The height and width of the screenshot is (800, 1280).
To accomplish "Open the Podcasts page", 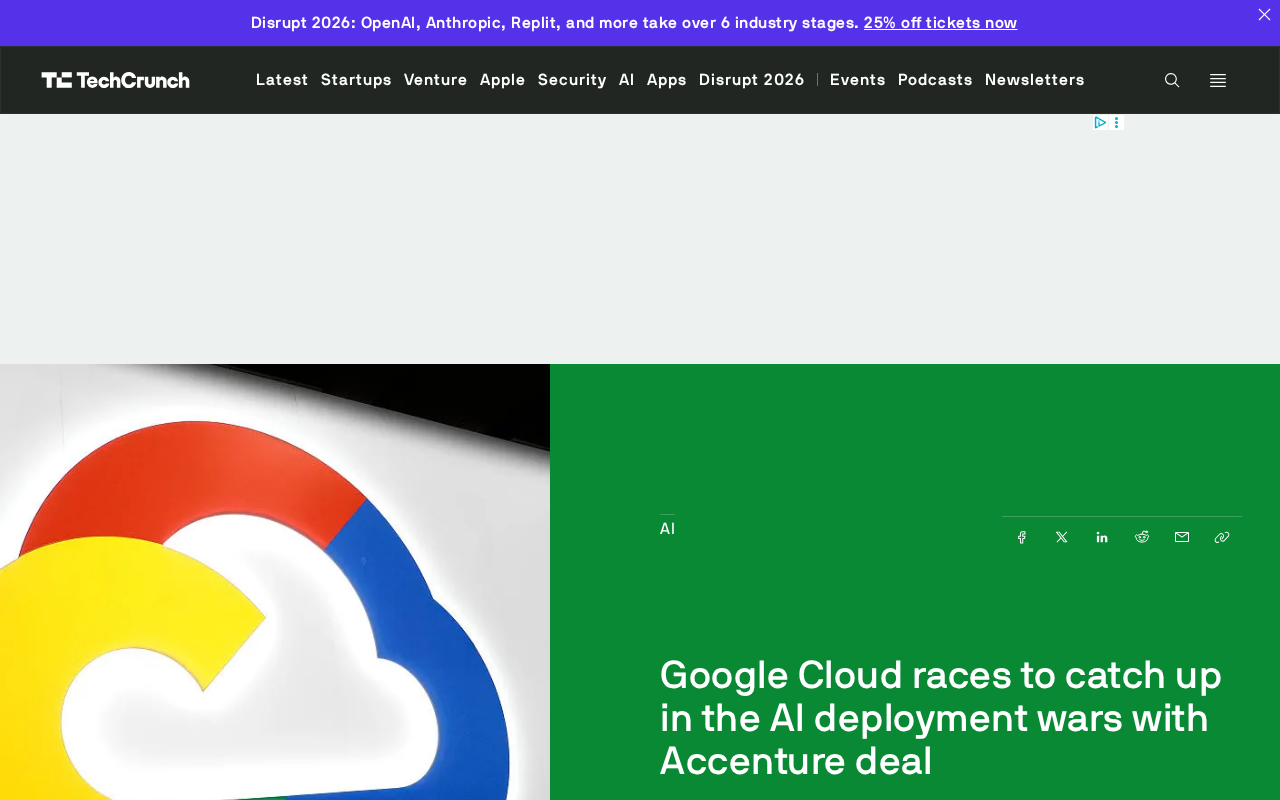I will (935, 80).
